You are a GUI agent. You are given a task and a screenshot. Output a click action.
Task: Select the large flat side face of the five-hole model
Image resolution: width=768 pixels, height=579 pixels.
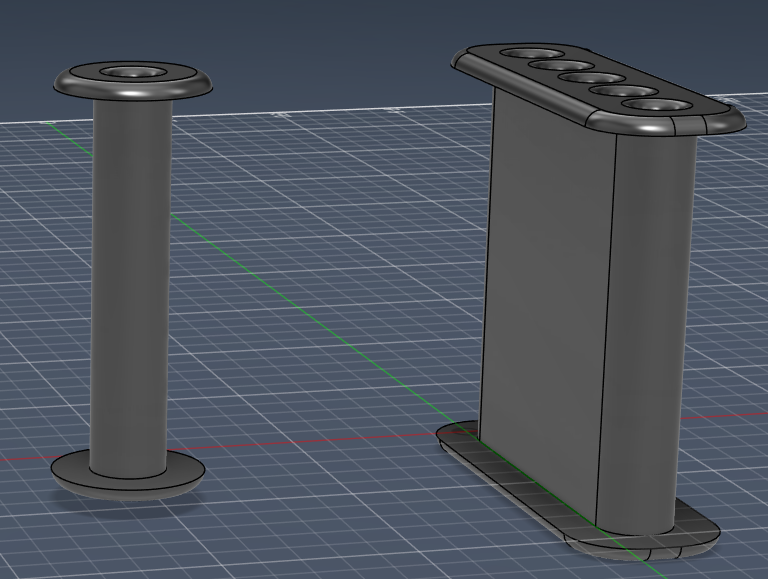[x=546, y=304]
